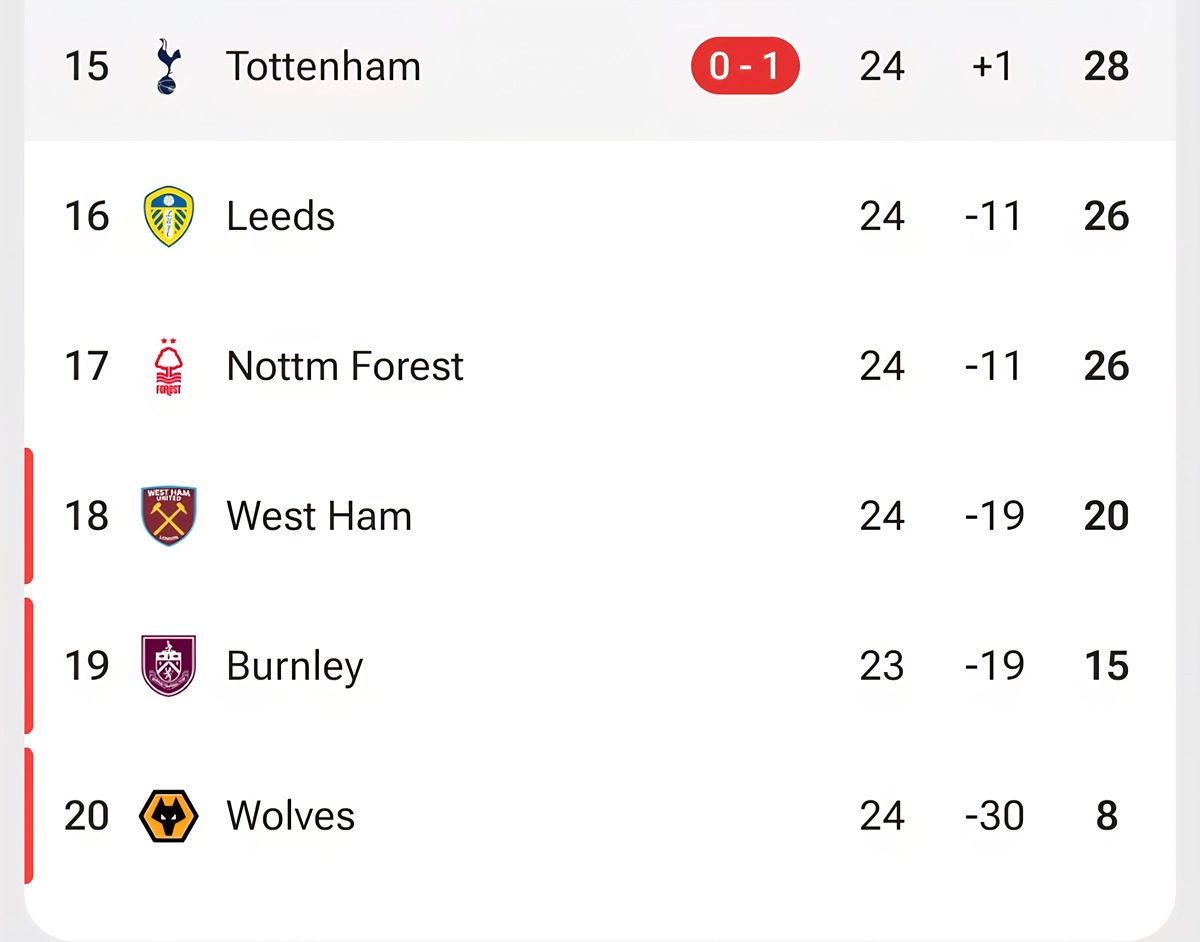Click the Wolves club crest

(168, 816)
